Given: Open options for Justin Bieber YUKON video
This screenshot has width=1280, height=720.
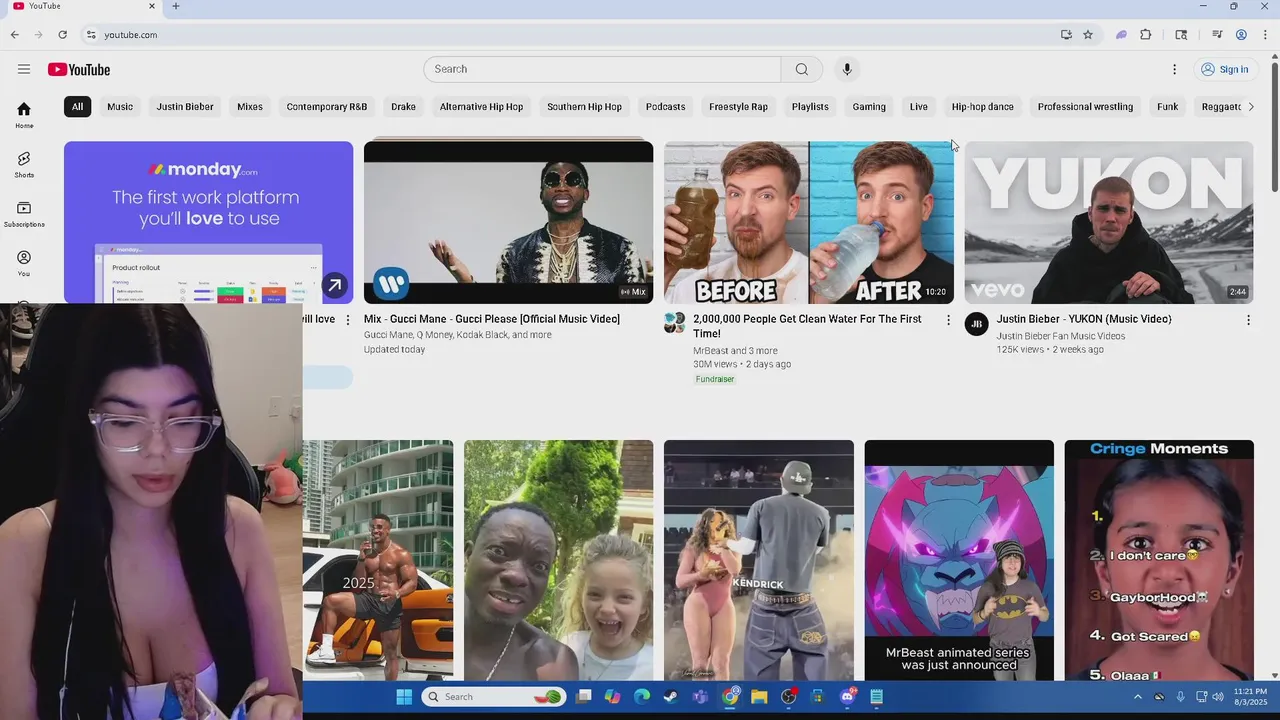Looking at the screenshot, I should point(1248,320).
